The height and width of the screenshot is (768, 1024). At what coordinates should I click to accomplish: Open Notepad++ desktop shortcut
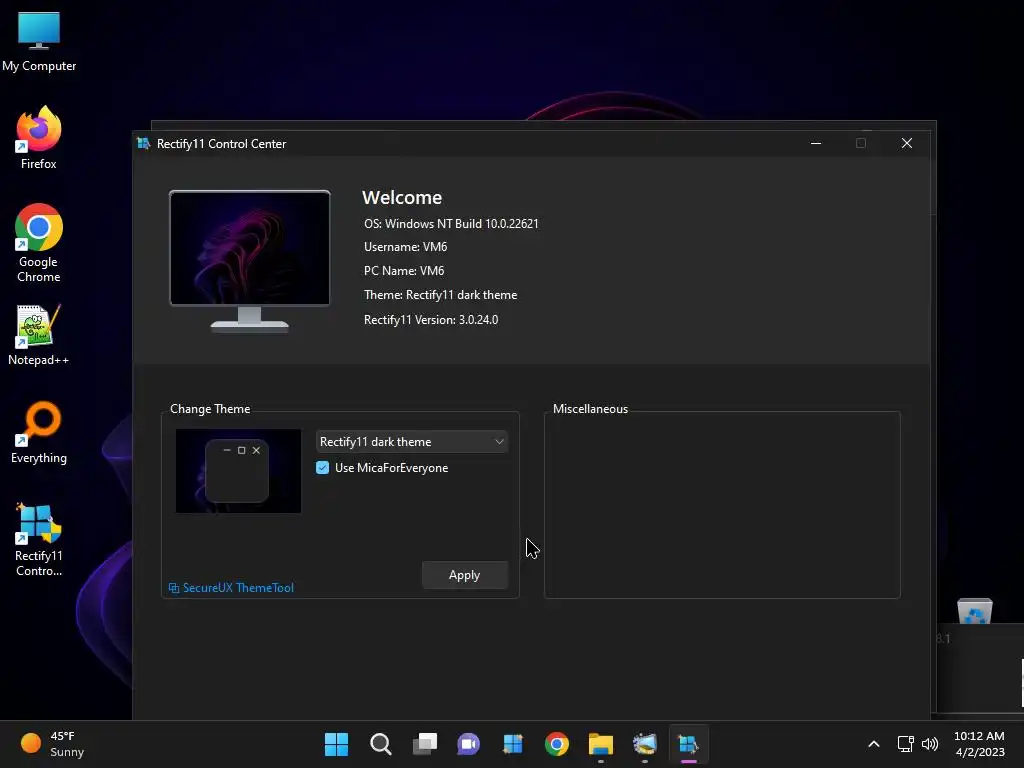click(x=39, y=335)
